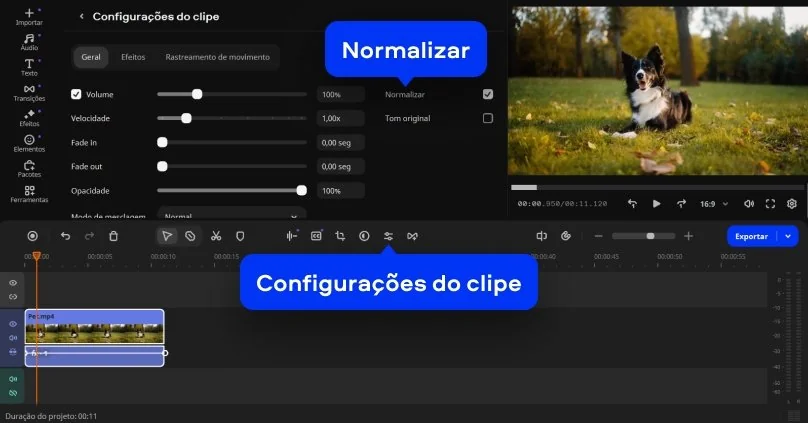Click the audio detach icon near zoom controls
Image resolution: width=808 pixels, height=423 pixels.
[542, 236]
